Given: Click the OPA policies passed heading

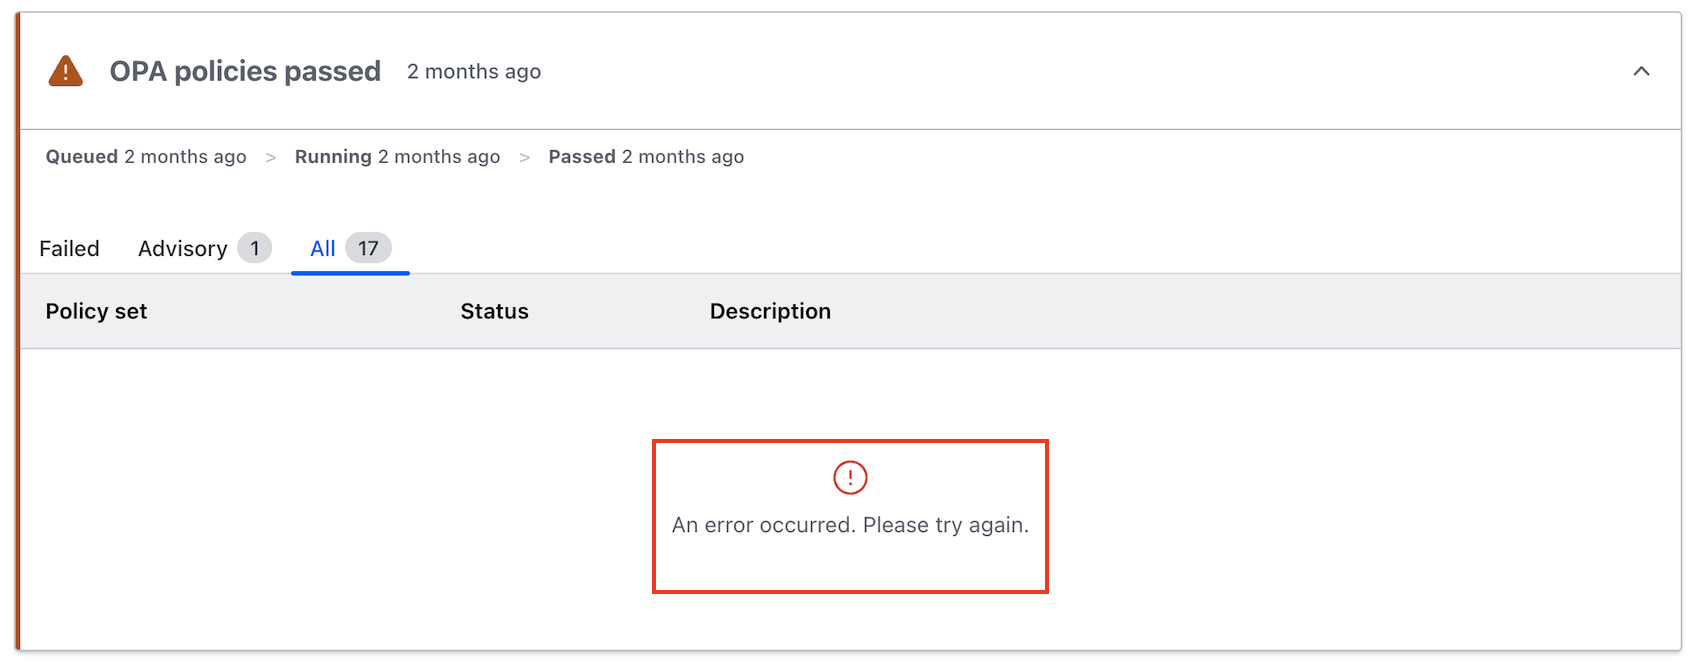Looking at the screenshot, I should tap(245, 71).
